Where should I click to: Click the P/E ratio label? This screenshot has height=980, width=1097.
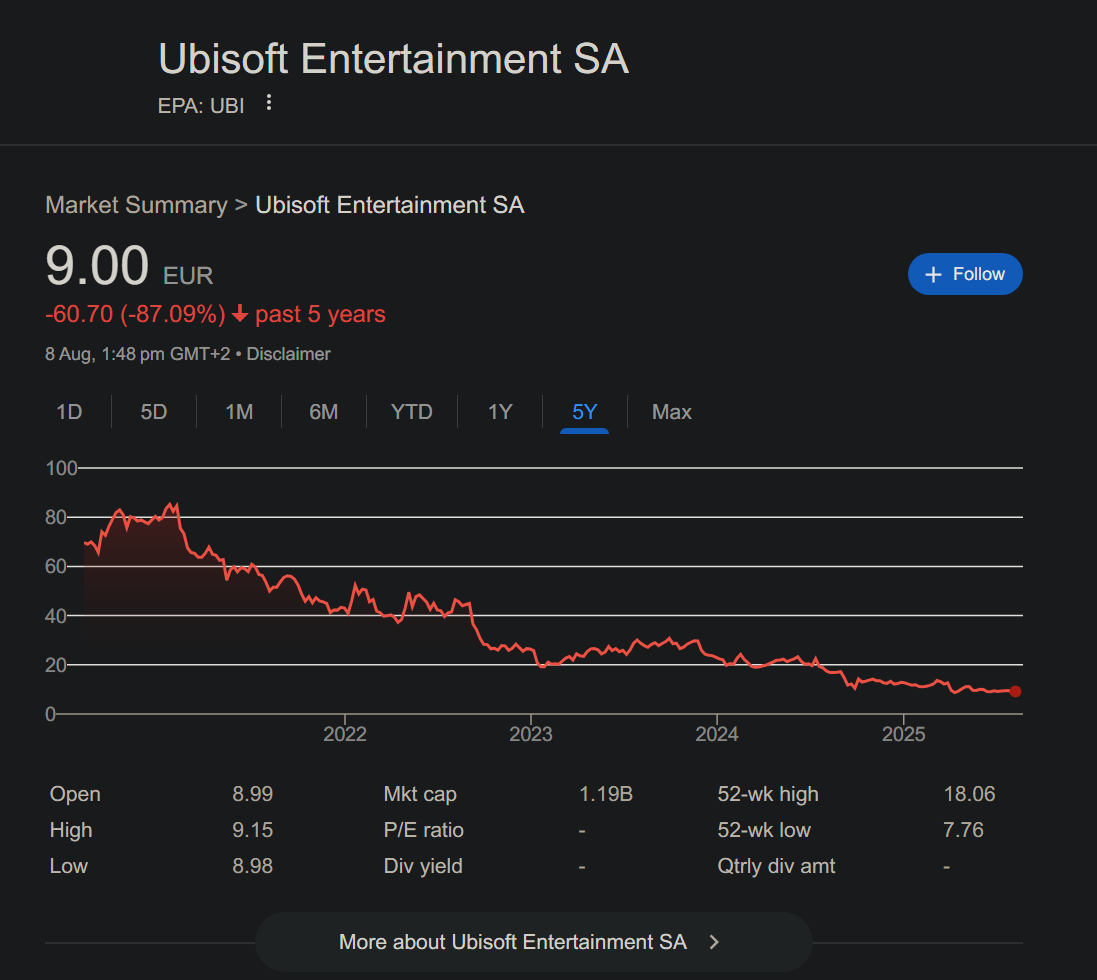423,830
